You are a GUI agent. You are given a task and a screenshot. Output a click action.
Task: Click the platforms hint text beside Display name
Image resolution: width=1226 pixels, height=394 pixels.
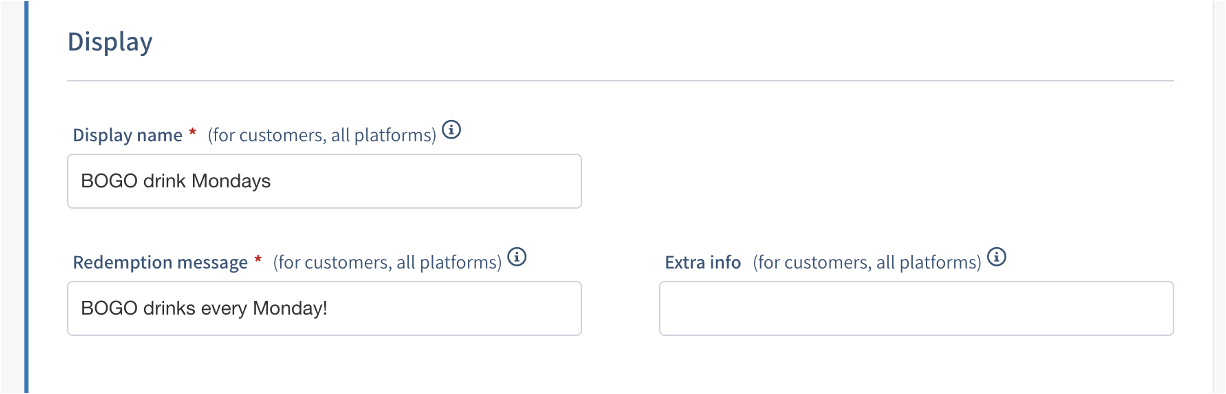pyautogui.click(x=322, y=135)
